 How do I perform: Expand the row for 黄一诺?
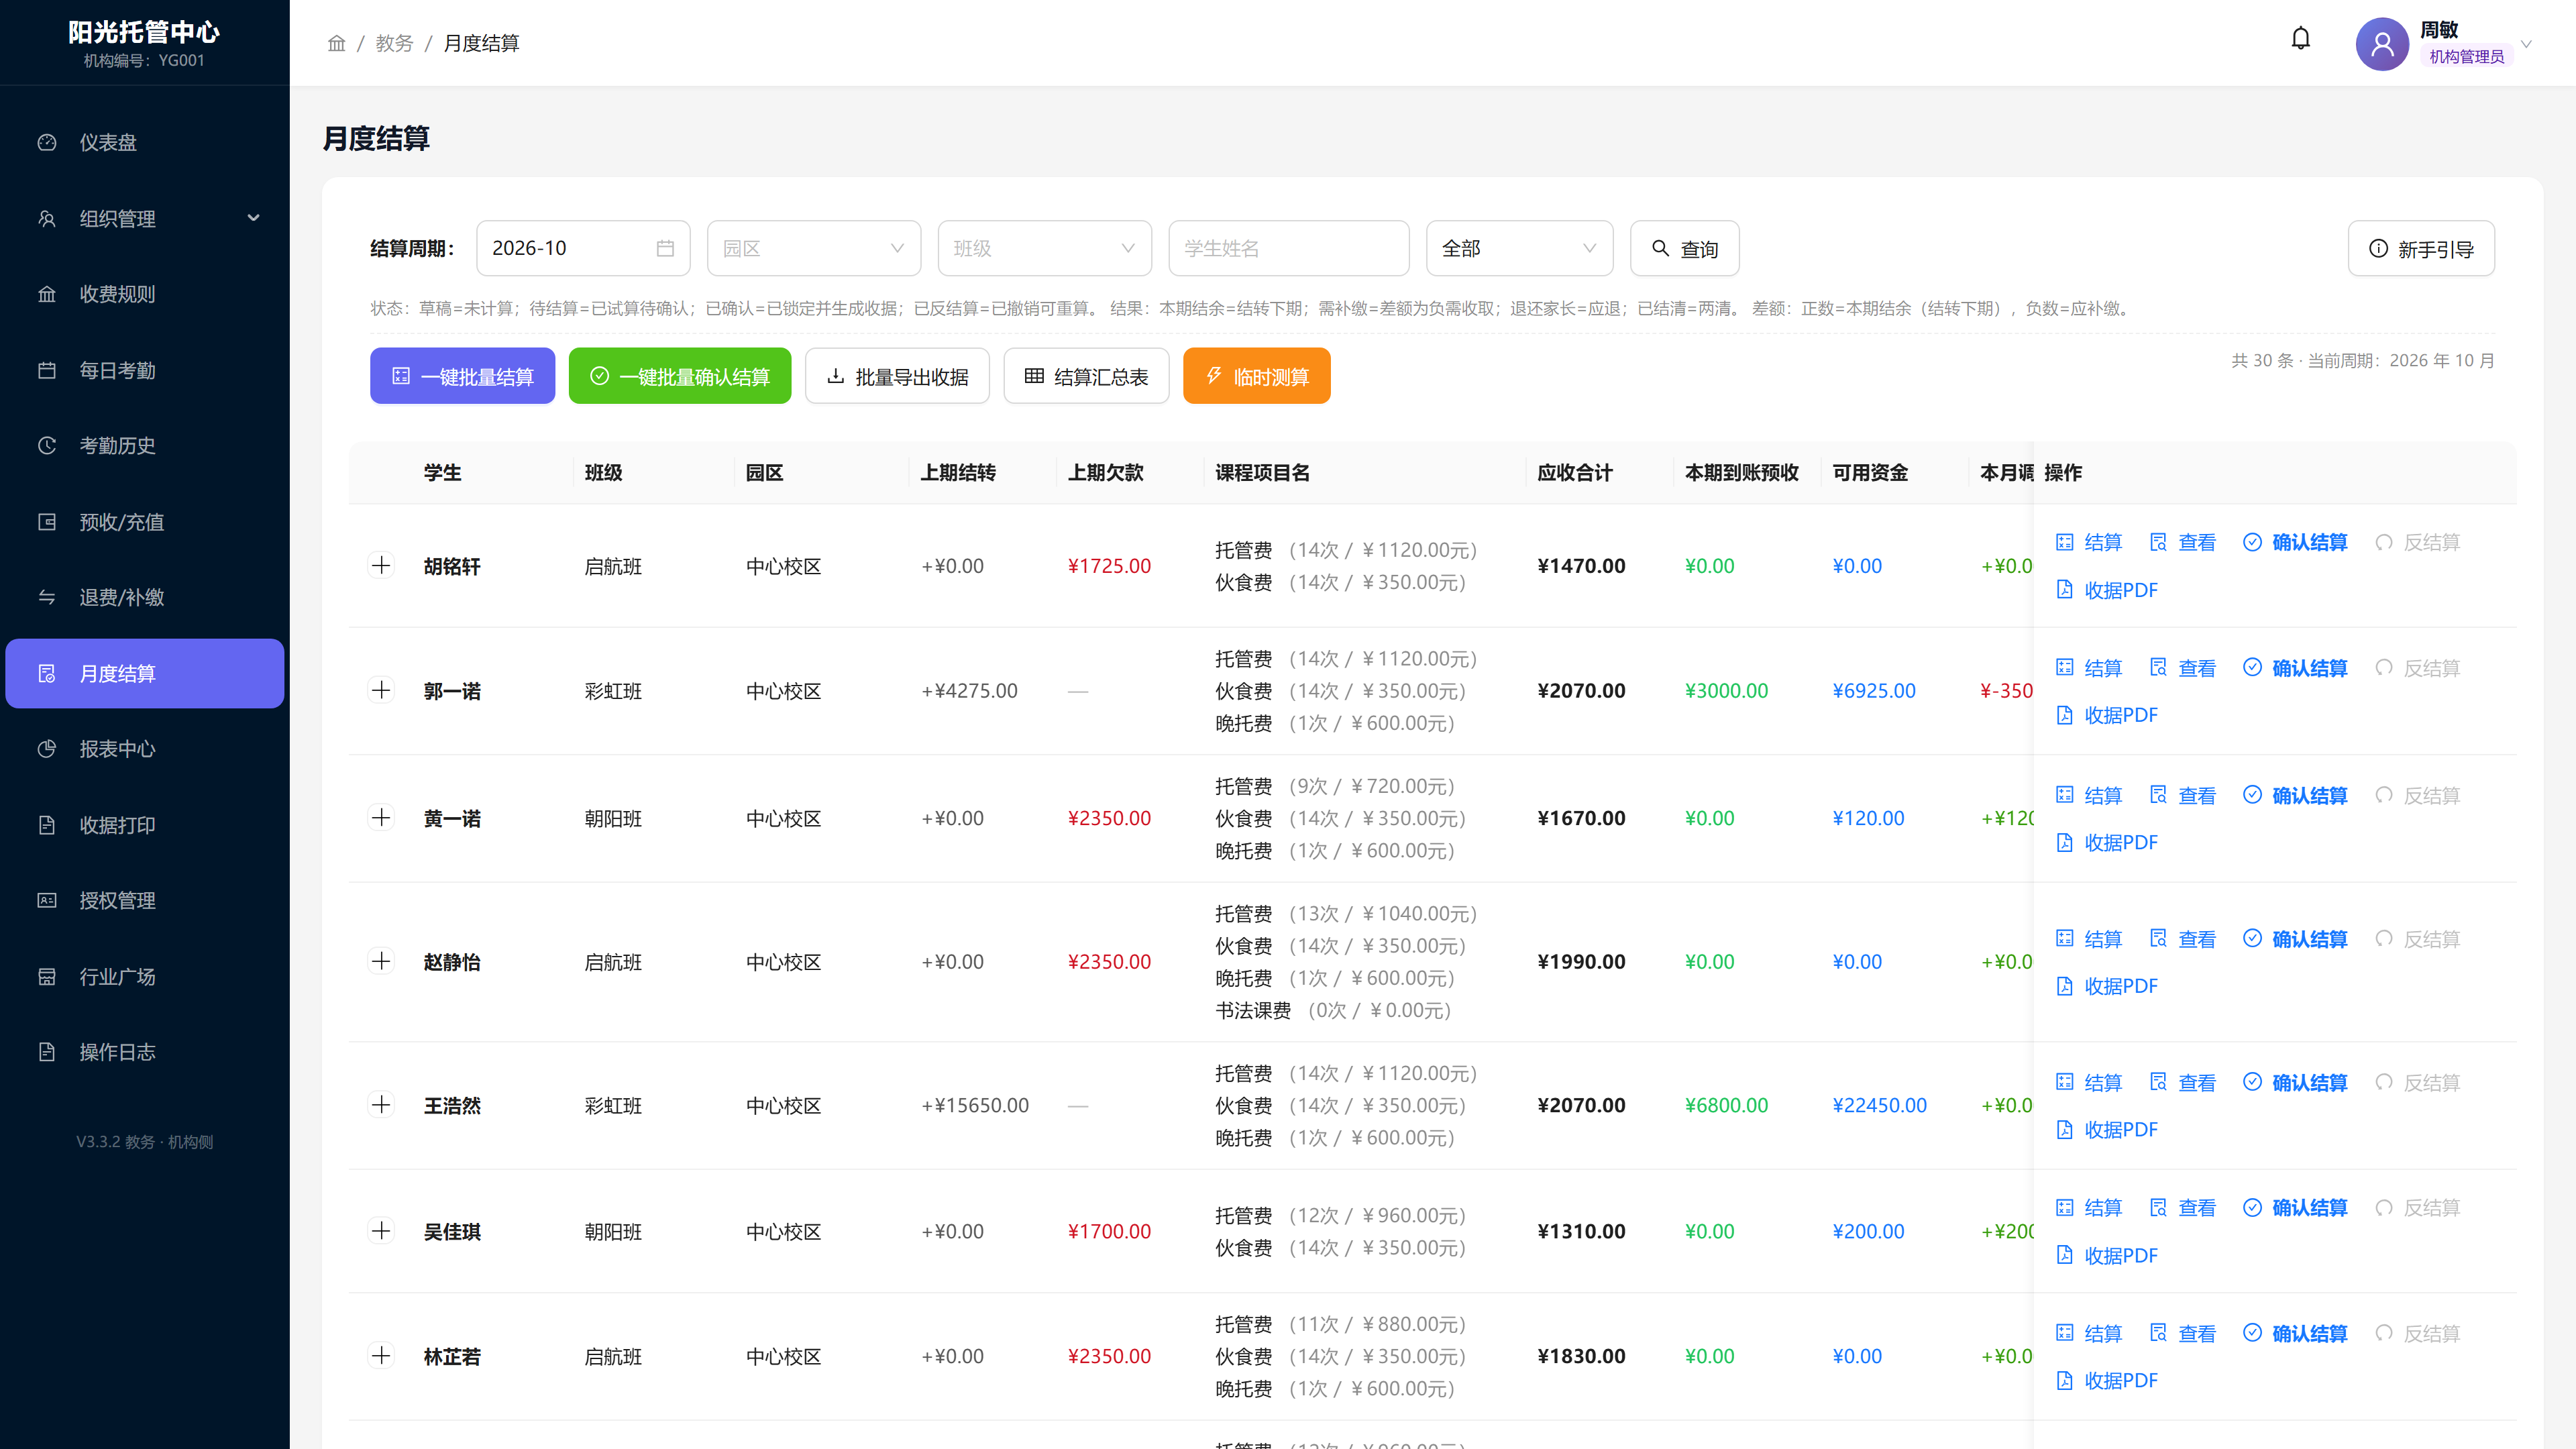click(x=381, y=818)
